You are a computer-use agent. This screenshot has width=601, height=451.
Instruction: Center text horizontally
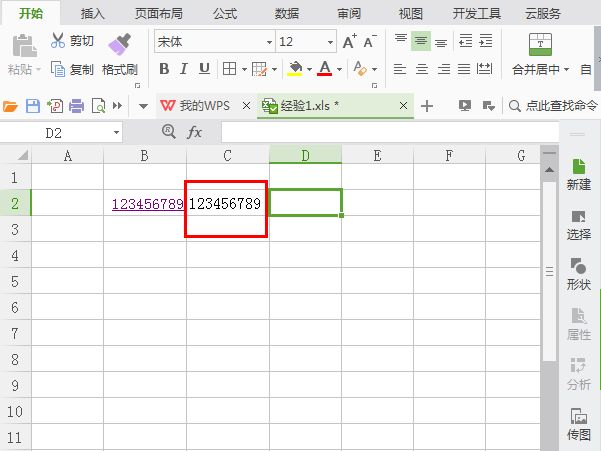tap(422, 69)
